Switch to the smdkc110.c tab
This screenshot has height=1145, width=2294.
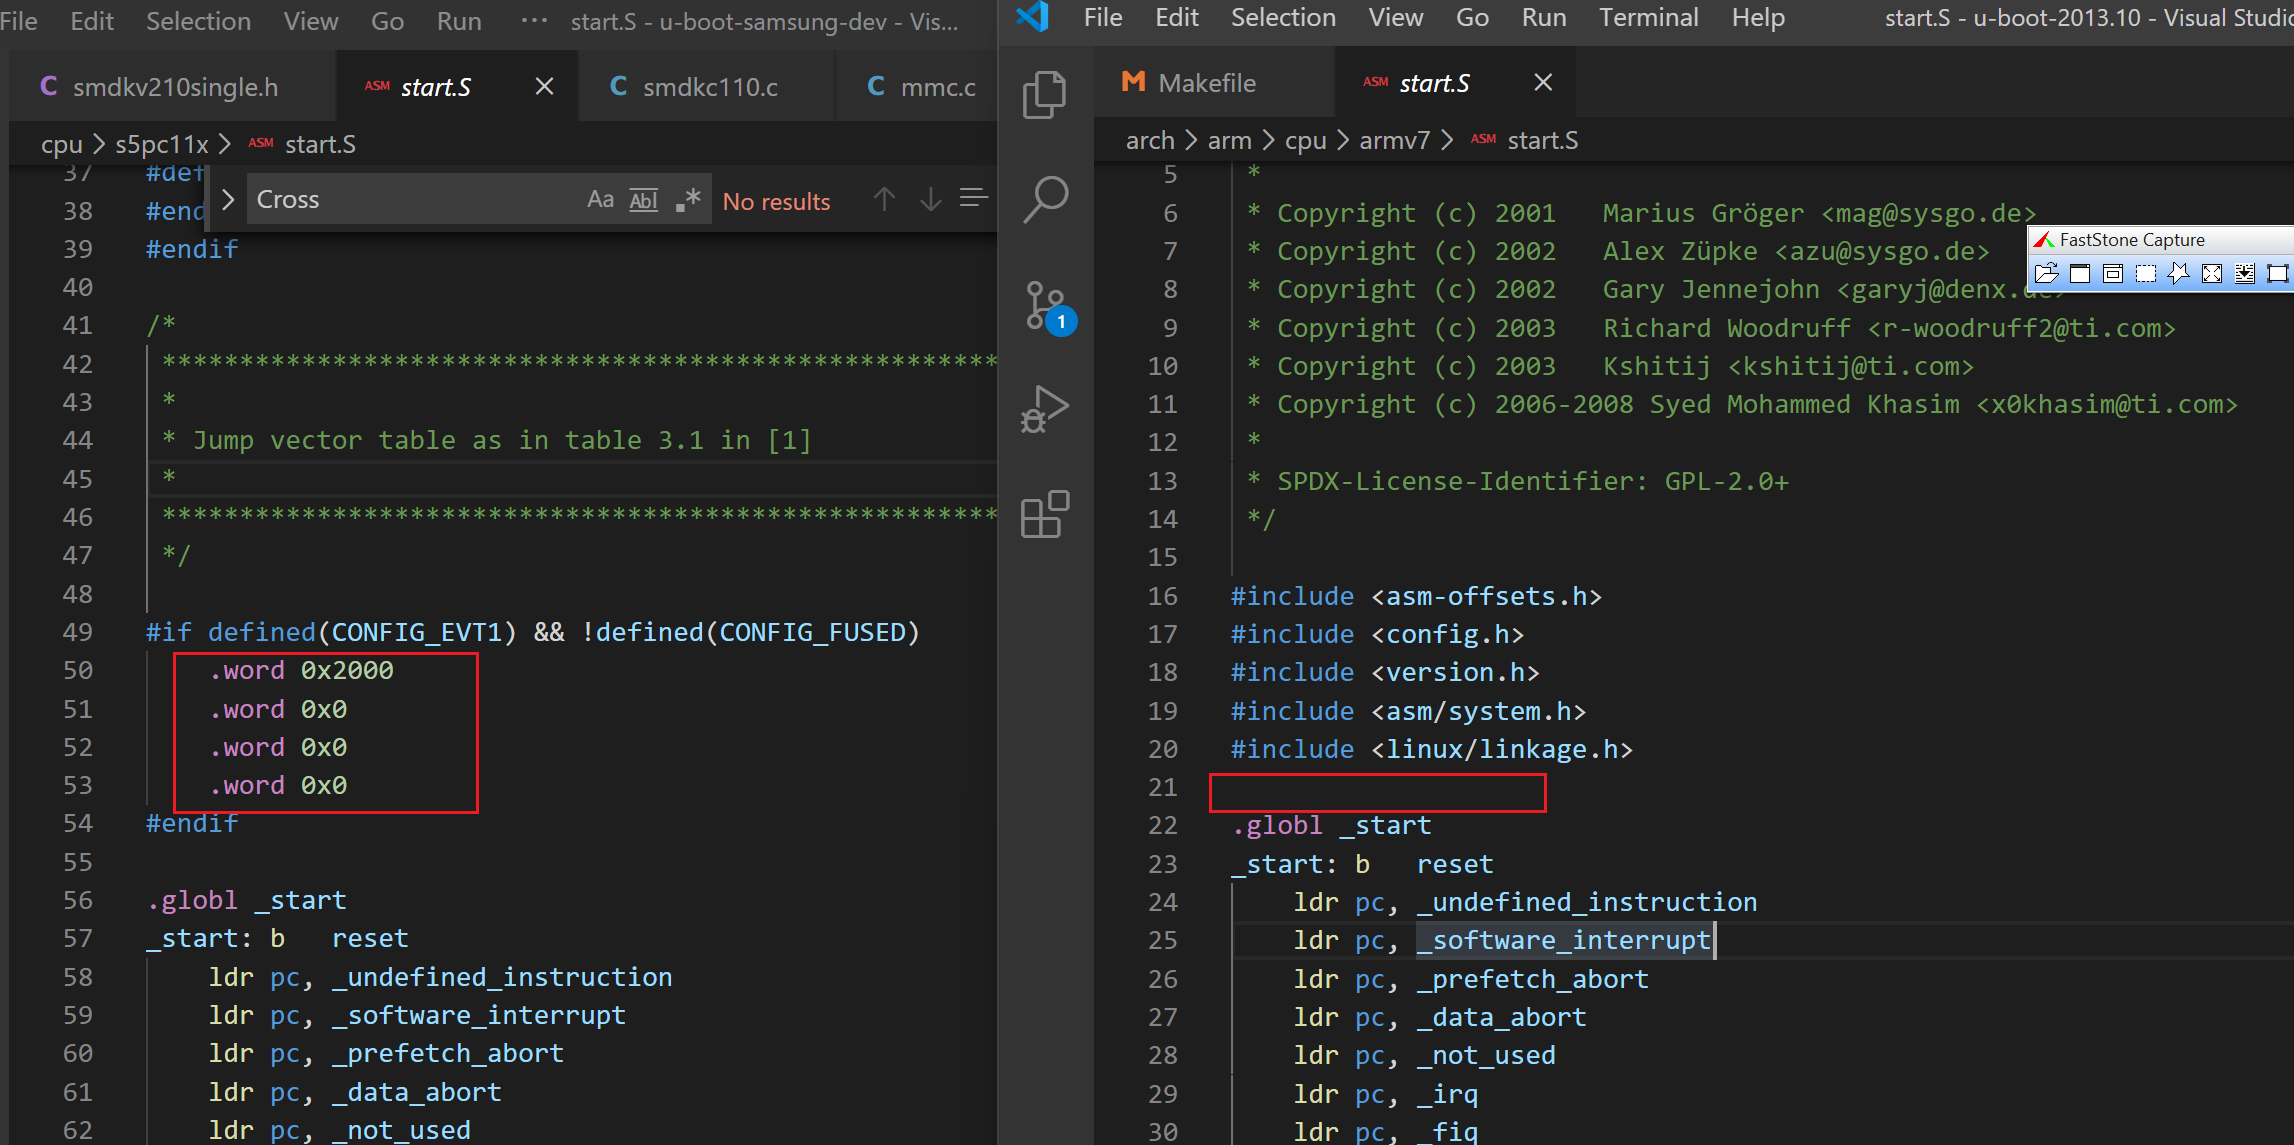point(706,87)
